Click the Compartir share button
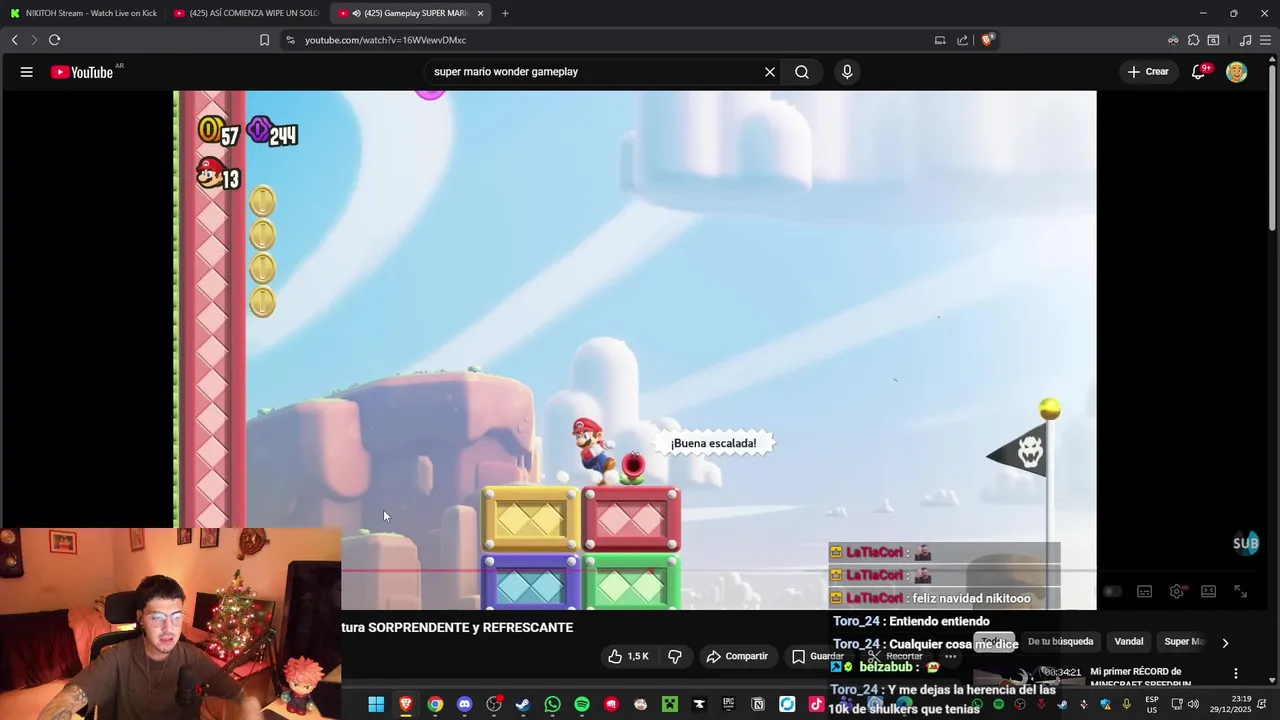 pos(737,656)
